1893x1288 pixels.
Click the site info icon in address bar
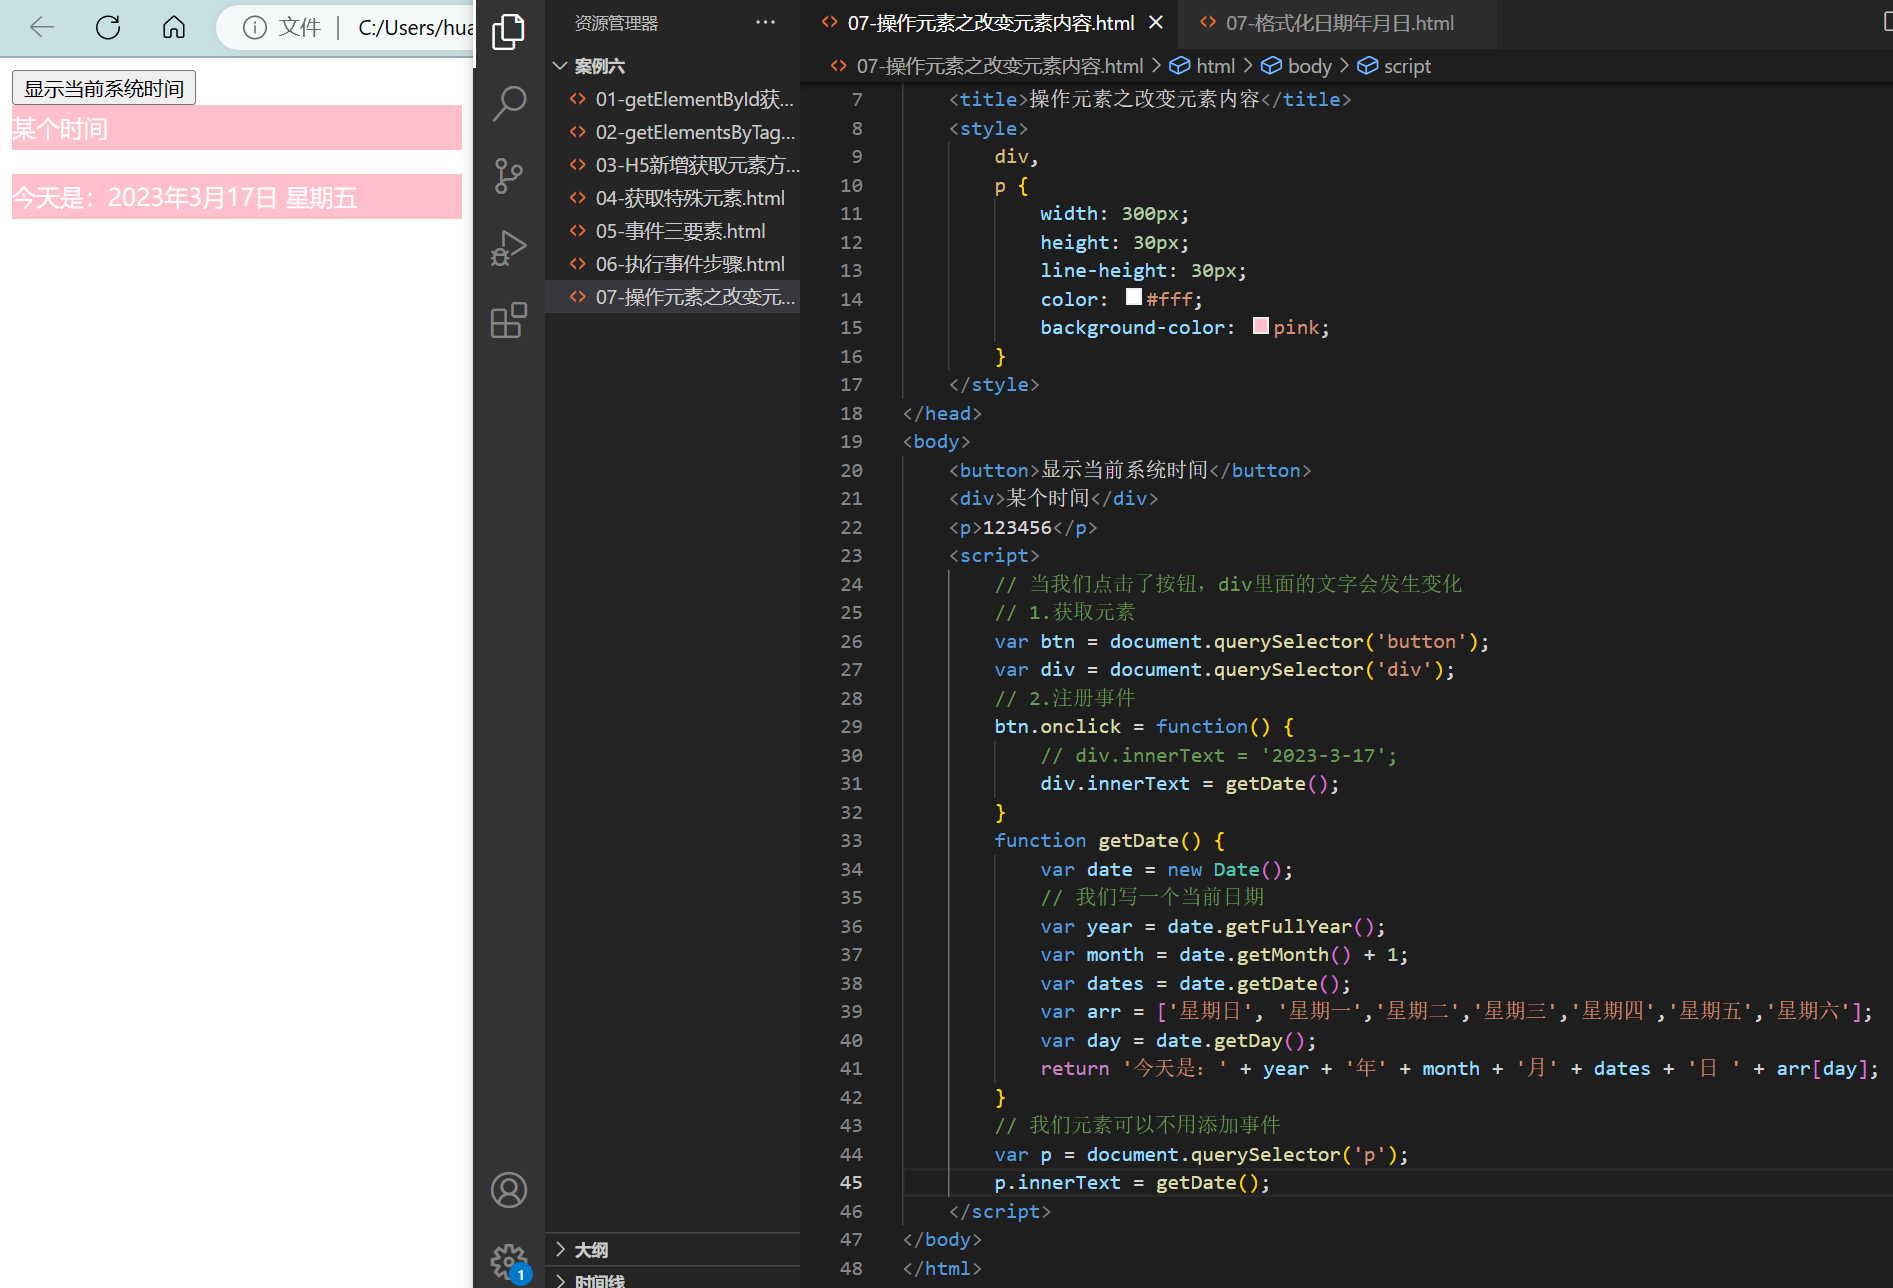coord(255,27)
